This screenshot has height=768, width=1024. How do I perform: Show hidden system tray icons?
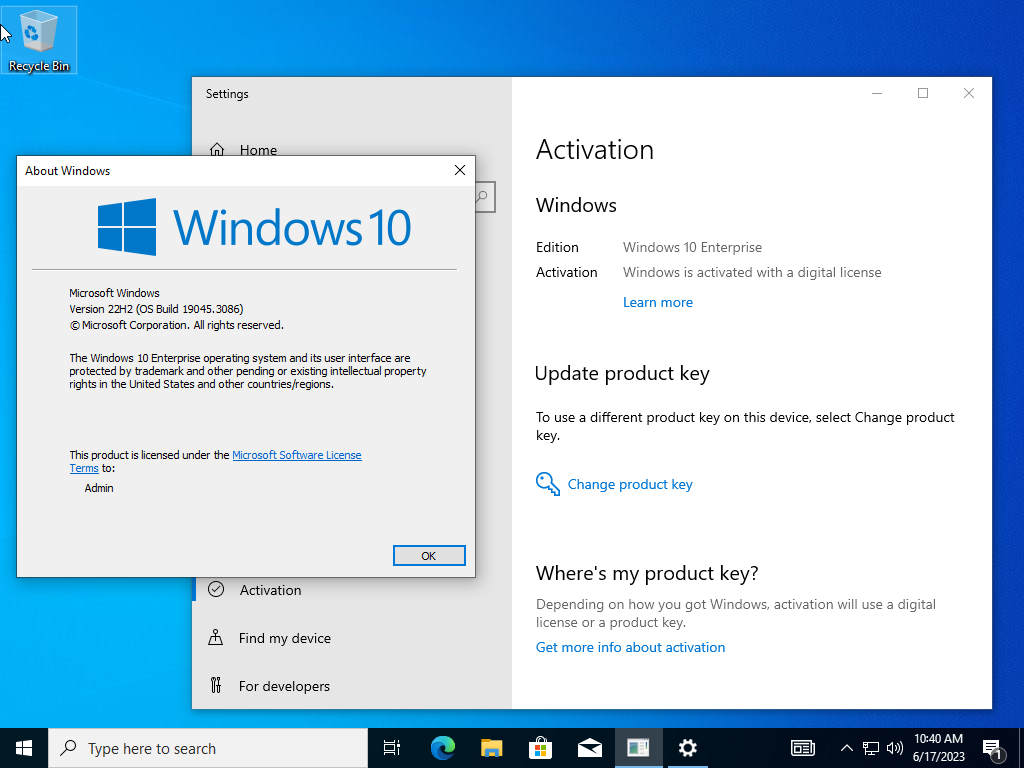pyautogui.click(x=846, y=748)
